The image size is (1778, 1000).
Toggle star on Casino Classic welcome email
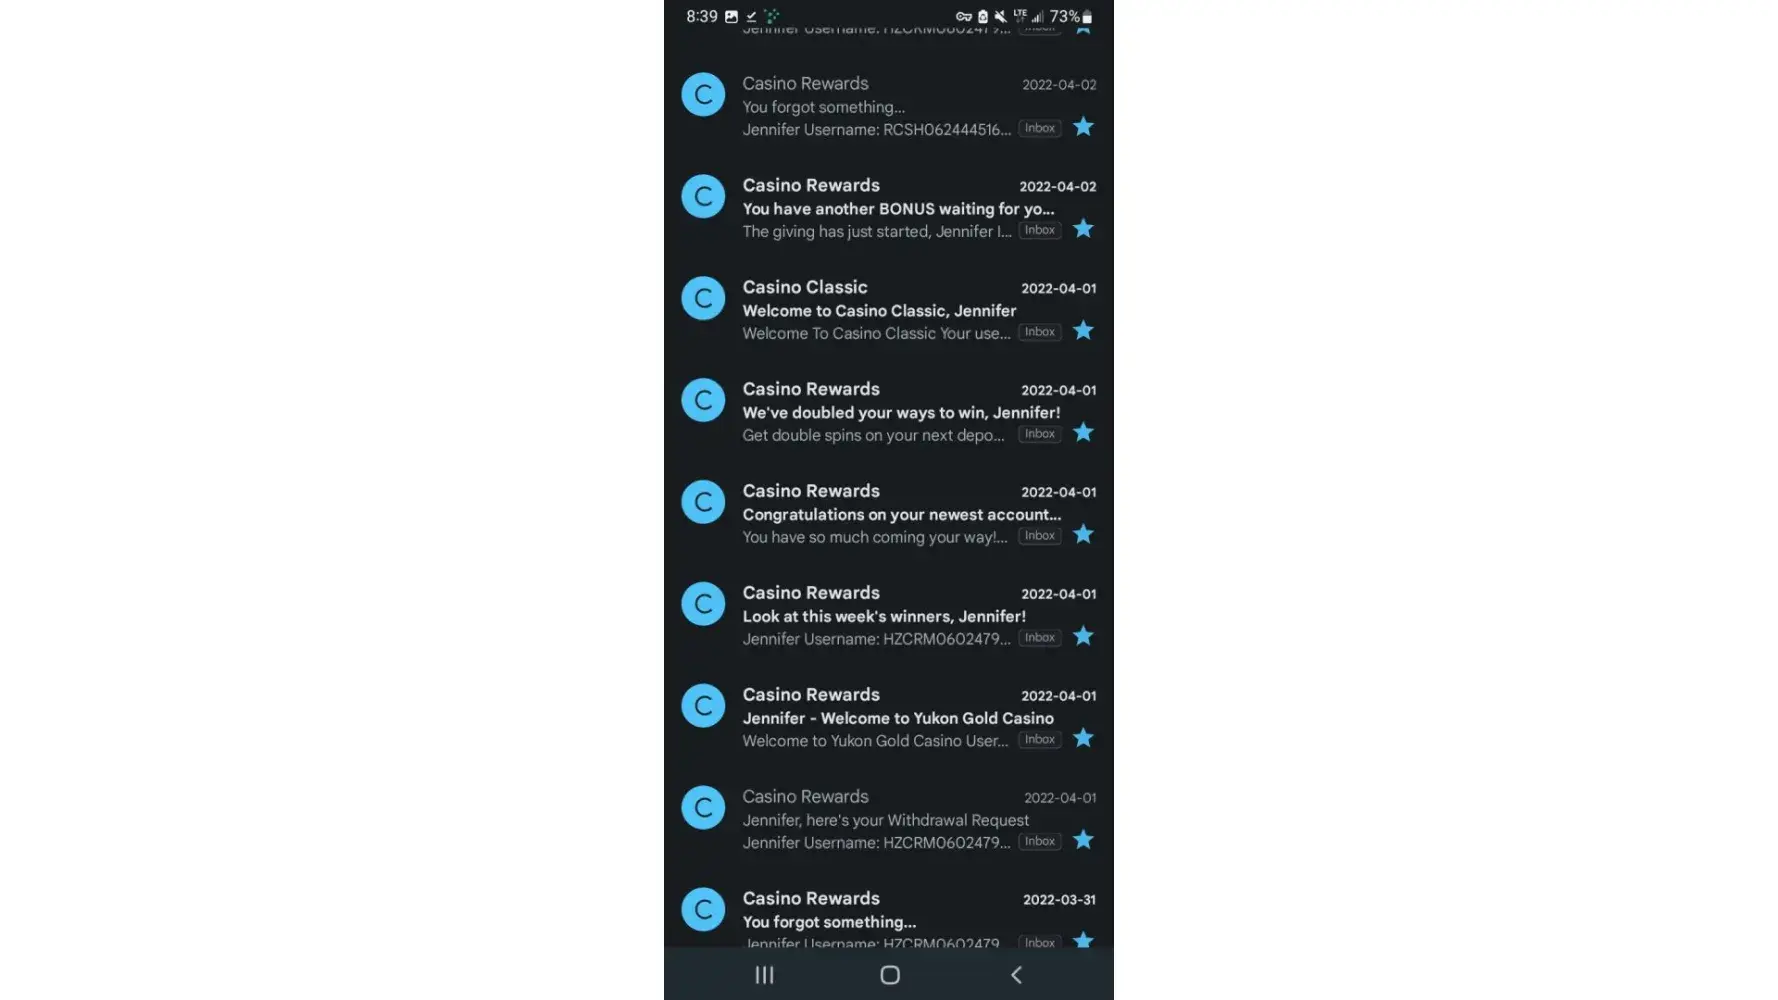click(1083, 331)
